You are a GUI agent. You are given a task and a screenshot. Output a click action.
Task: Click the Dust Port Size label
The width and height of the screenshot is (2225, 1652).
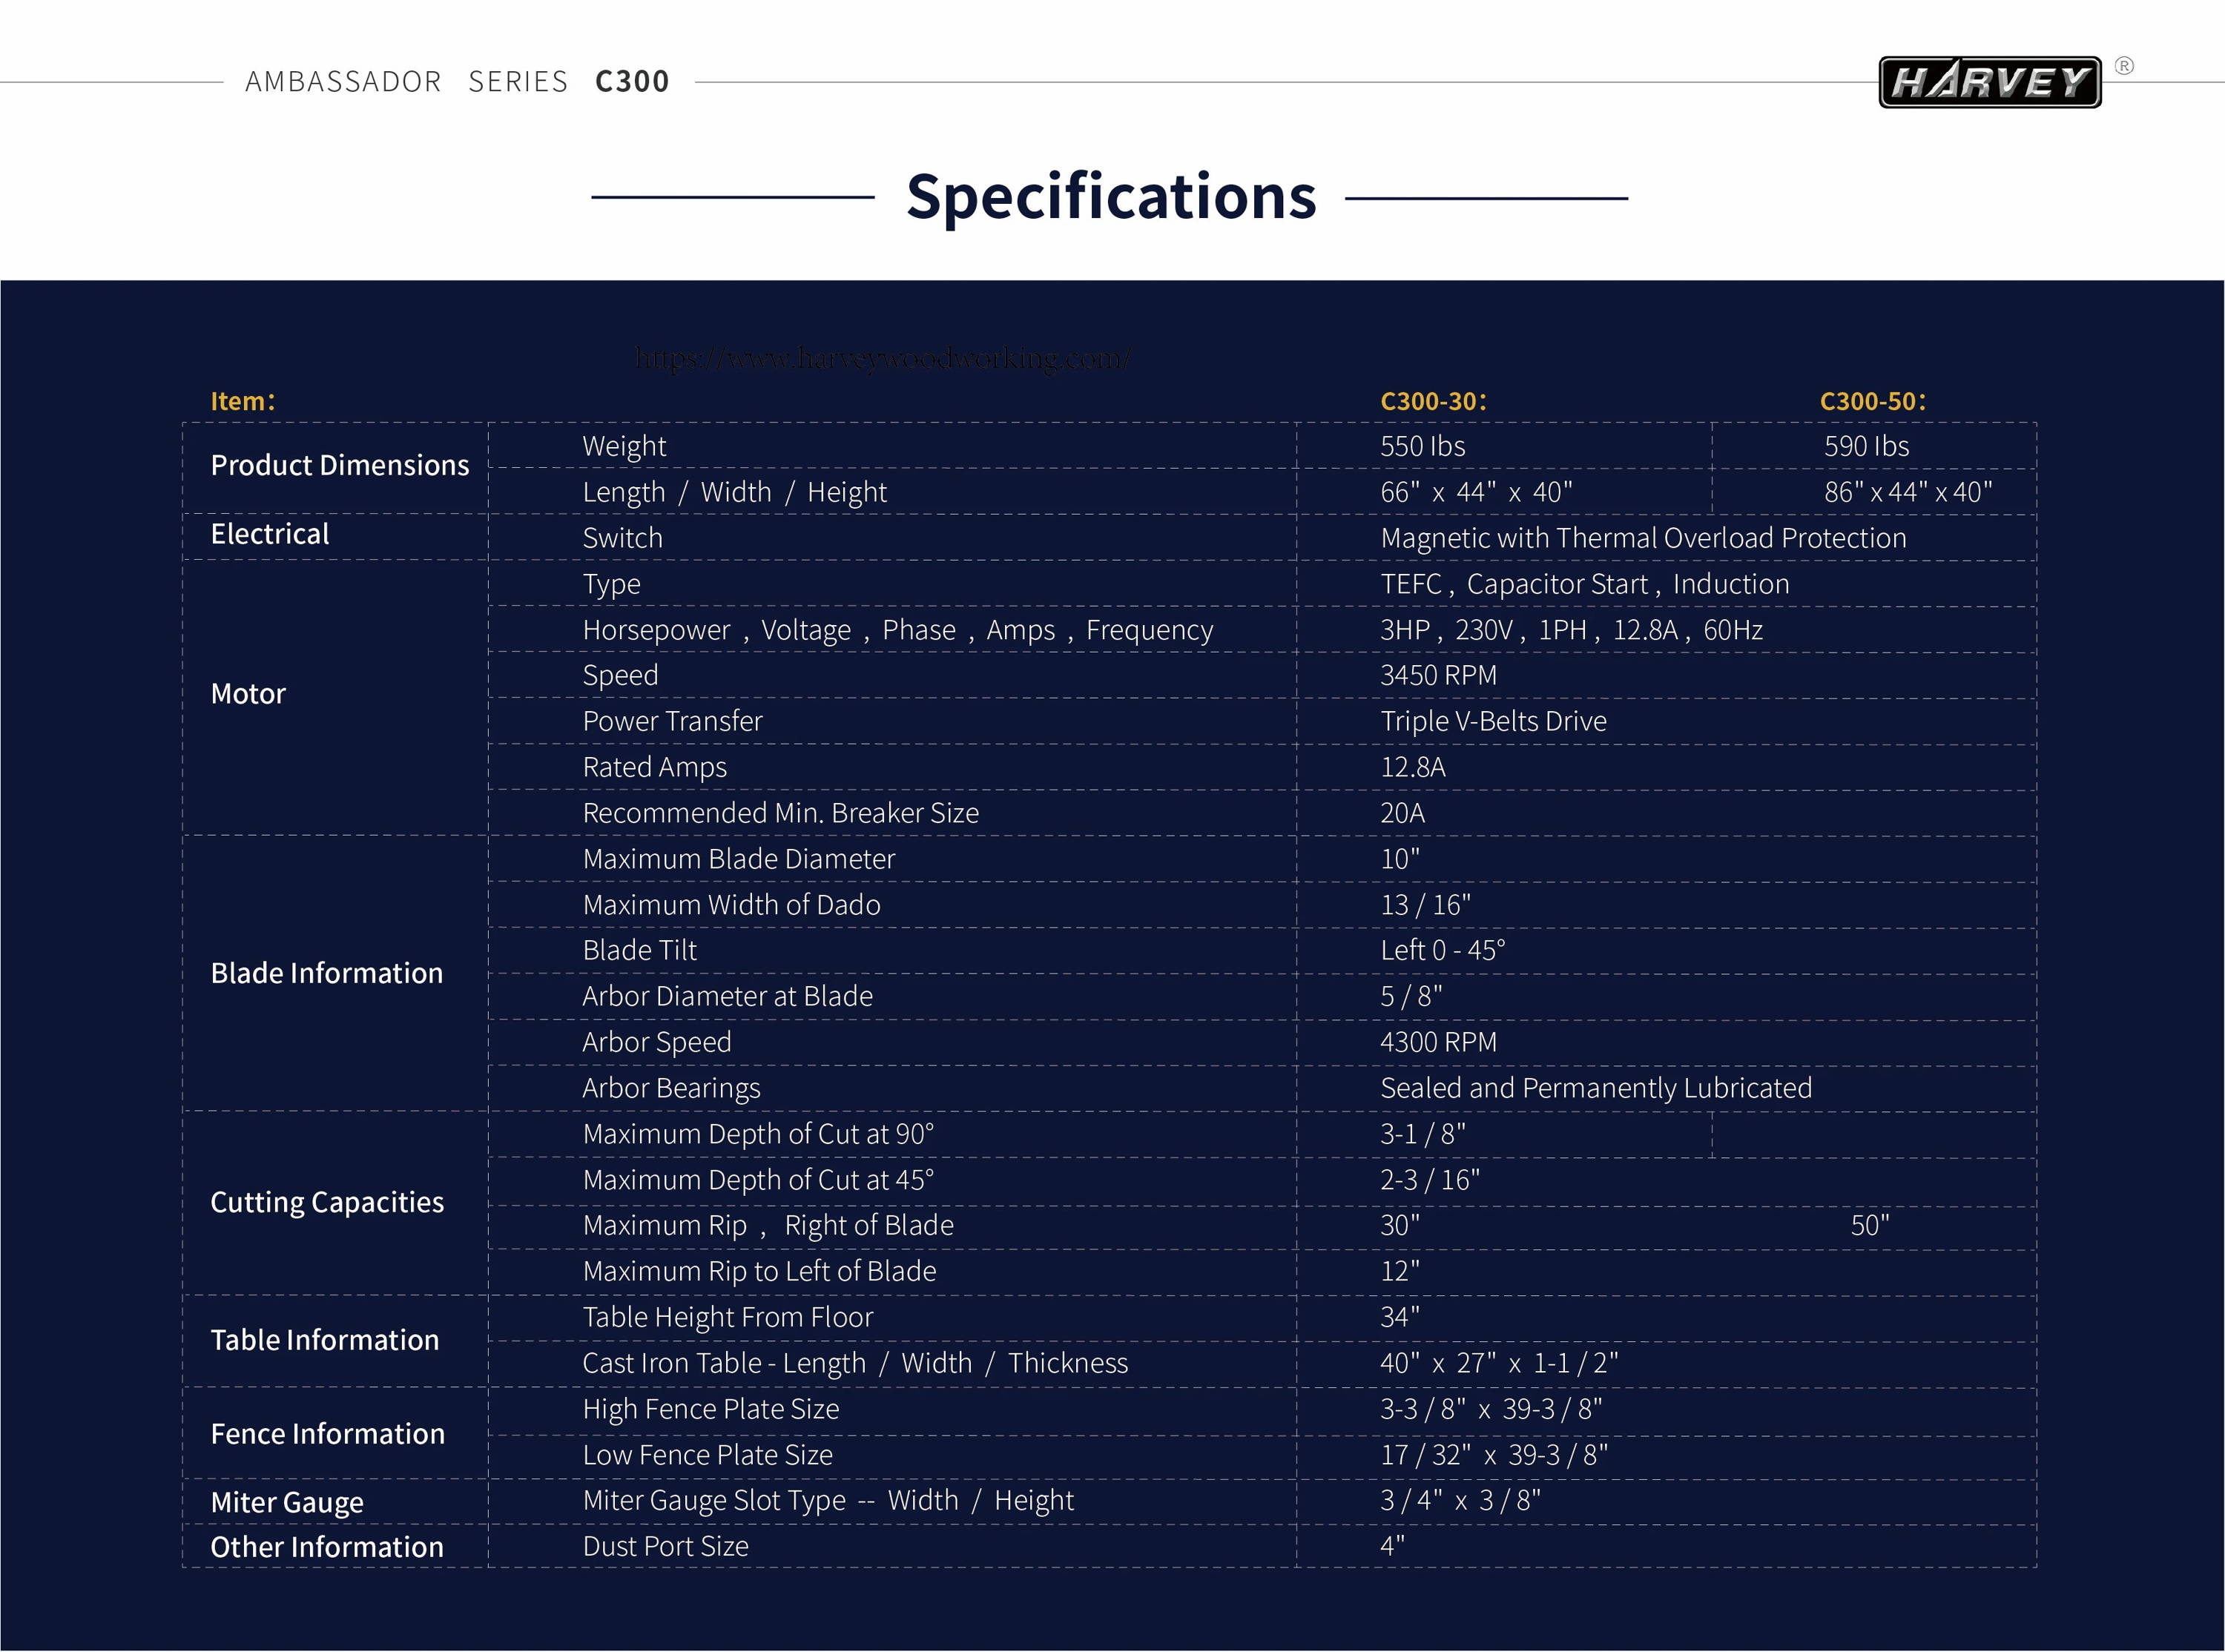click(665, 1546)
